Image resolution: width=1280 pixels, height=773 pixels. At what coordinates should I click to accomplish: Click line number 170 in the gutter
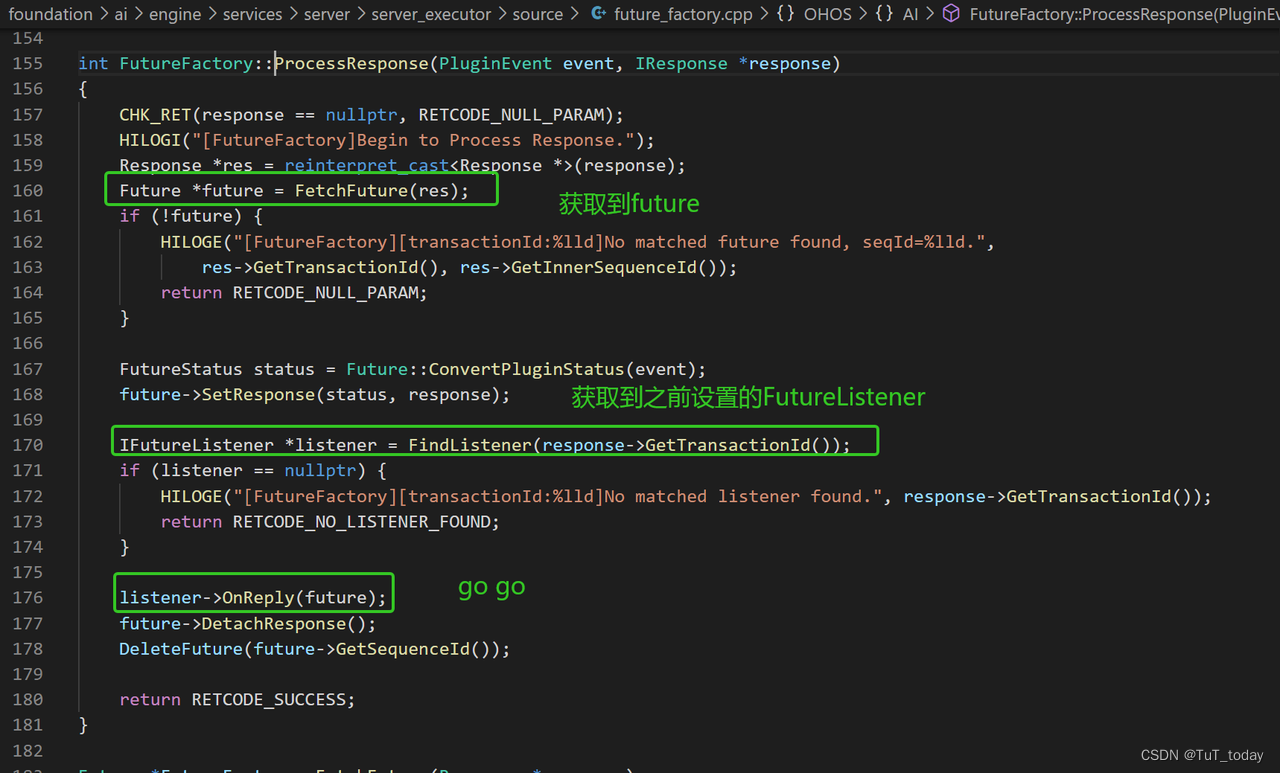tap(28, 445)
